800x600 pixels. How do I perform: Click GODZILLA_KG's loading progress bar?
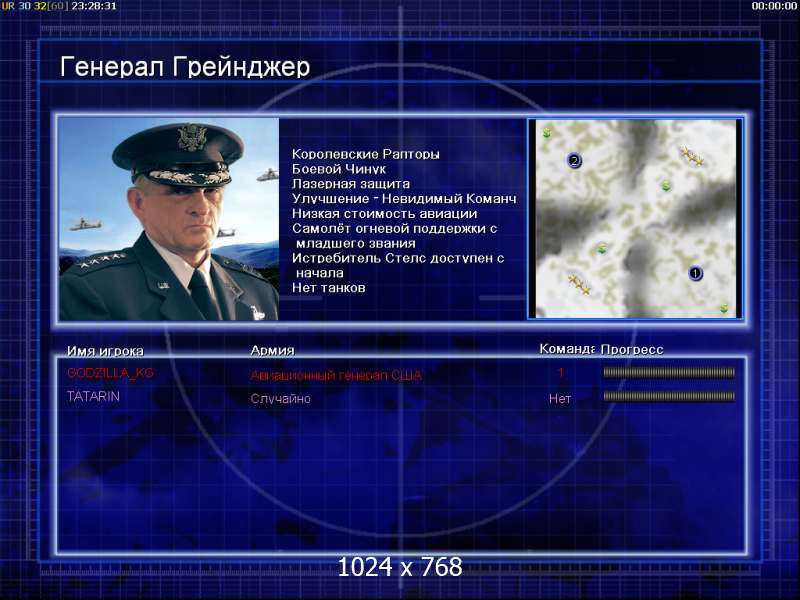coord(669,373)
